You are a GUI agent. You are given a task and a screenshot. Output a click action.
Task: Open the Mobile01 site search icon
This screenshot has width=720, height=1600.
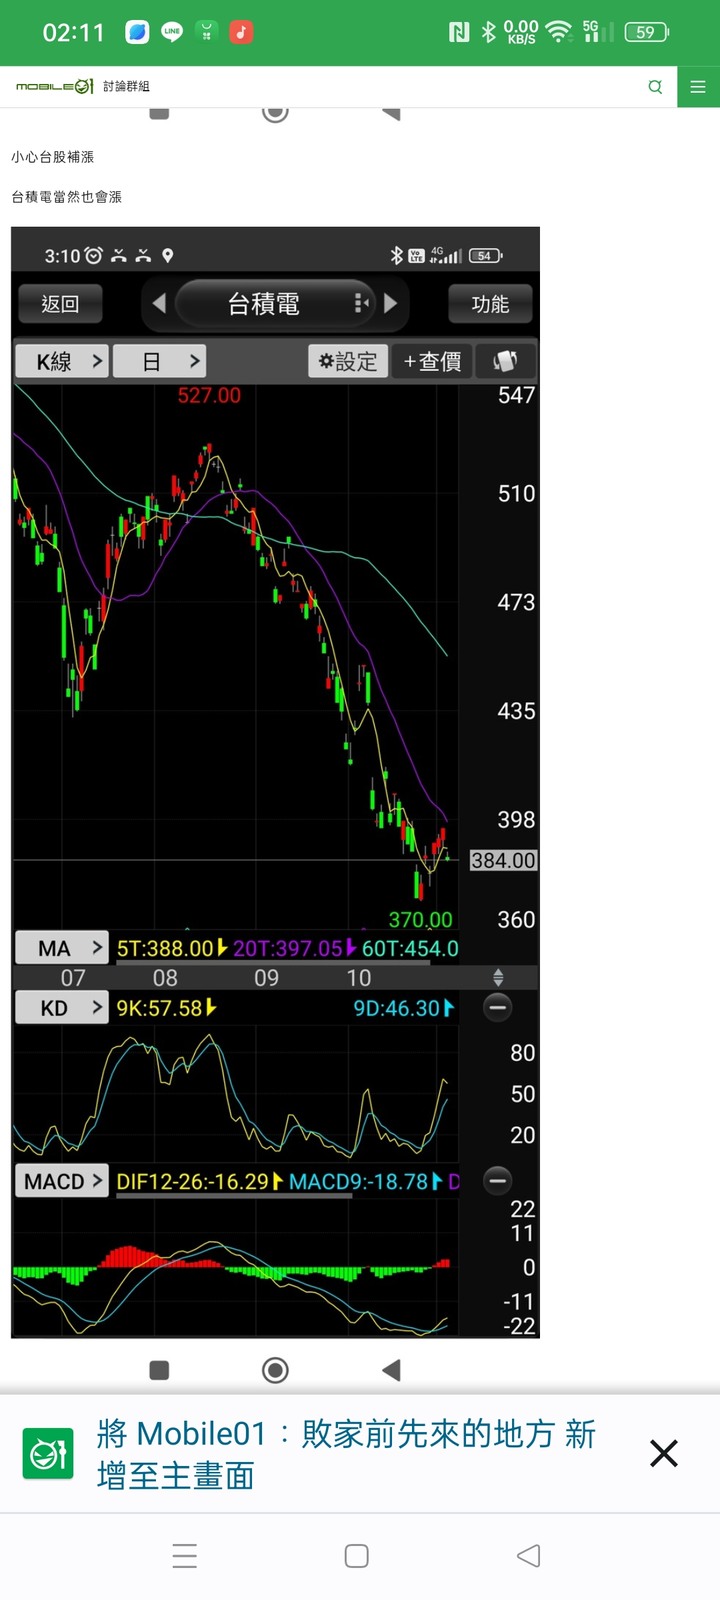[x=655, y=87]
